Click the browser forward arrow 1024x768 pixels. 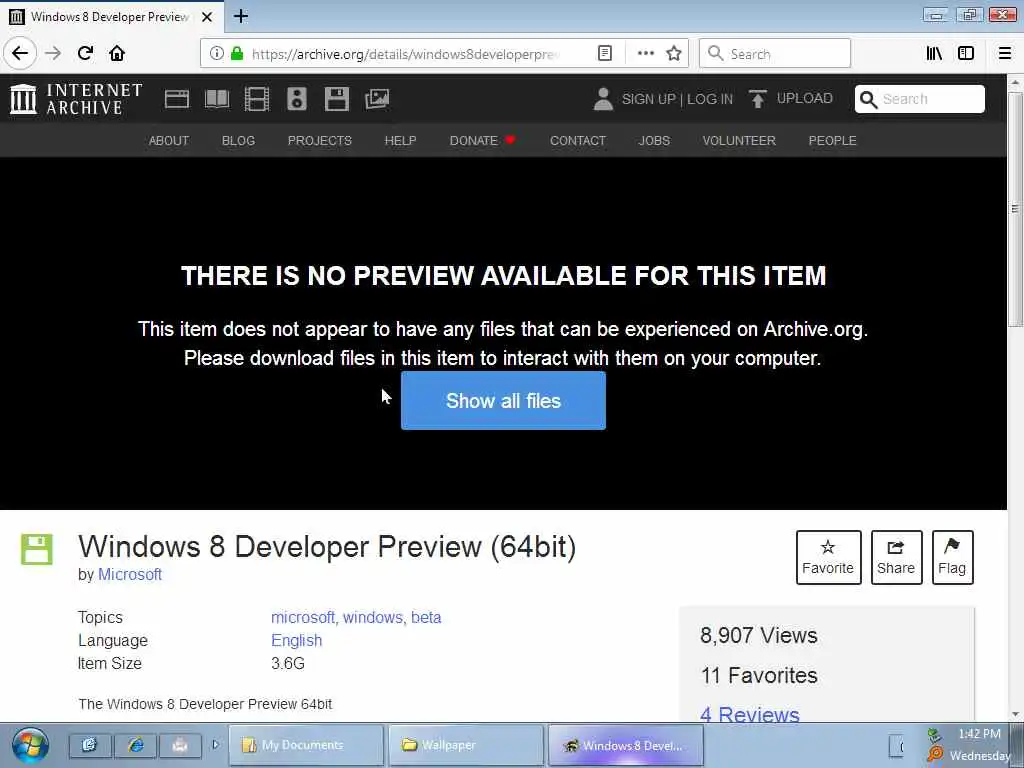(53, 53)
